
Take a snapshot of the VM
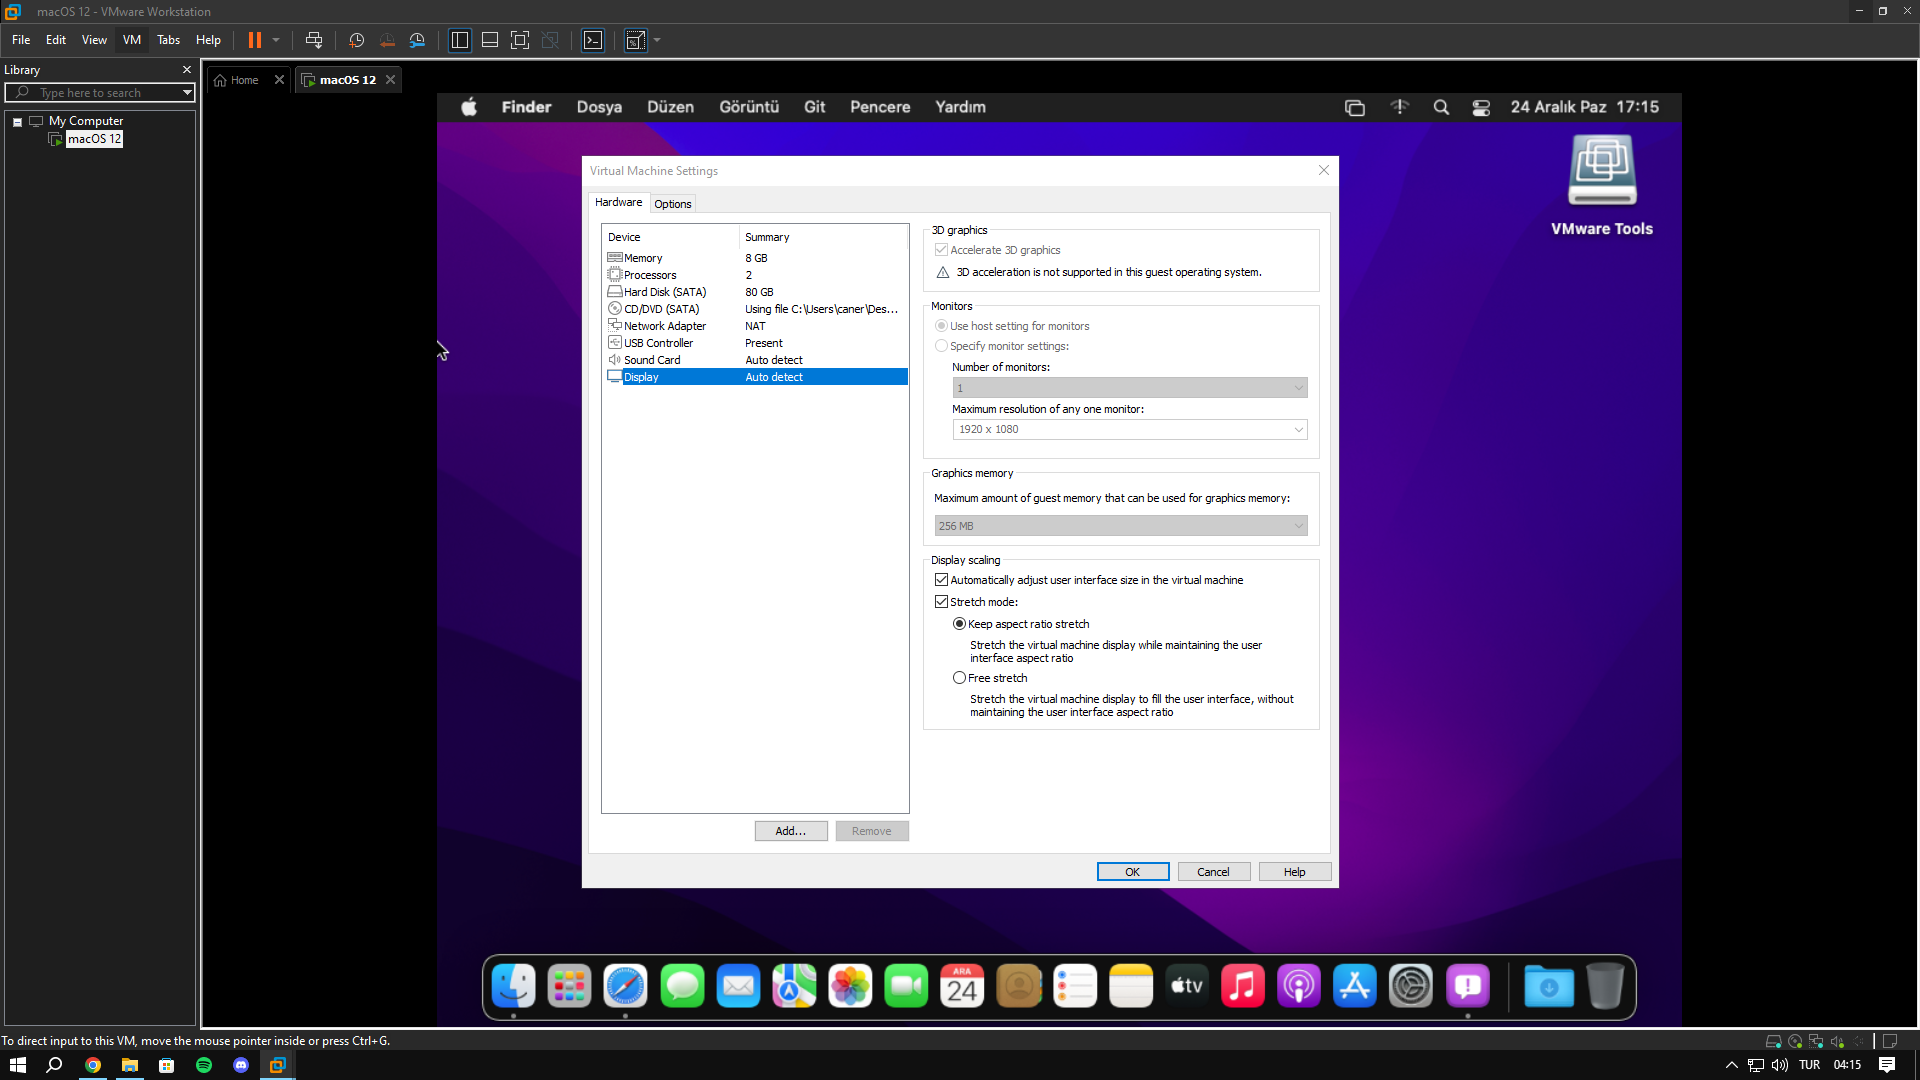(x=356, y=40)
